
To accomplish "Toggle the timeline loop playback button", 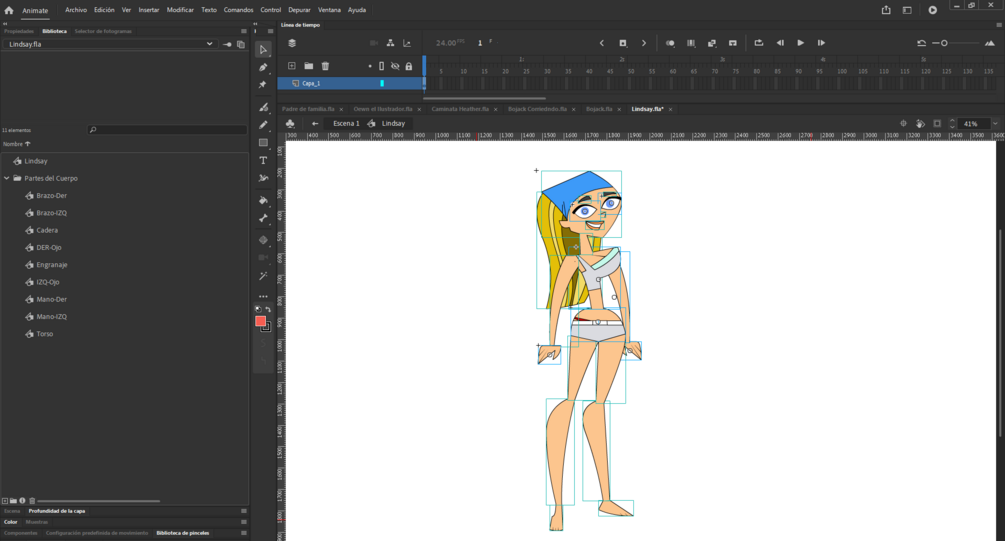I will click(x=758, y=43).
